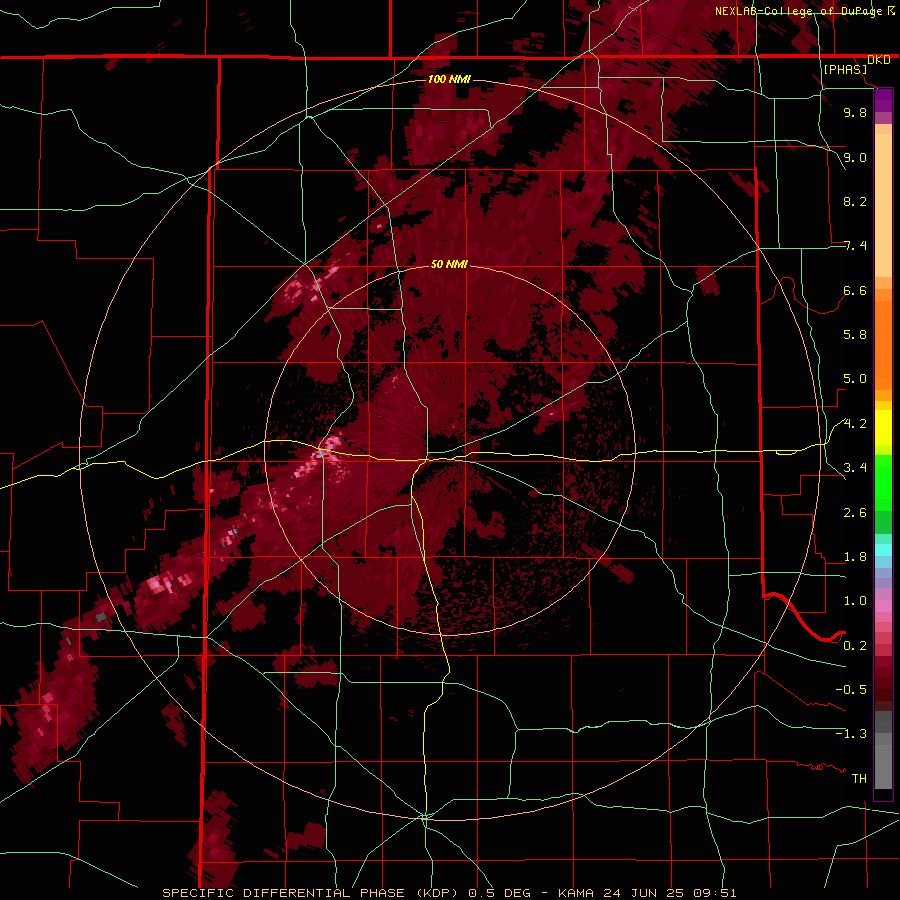Pick the orange segment of the color bar

tap(883, 340)
